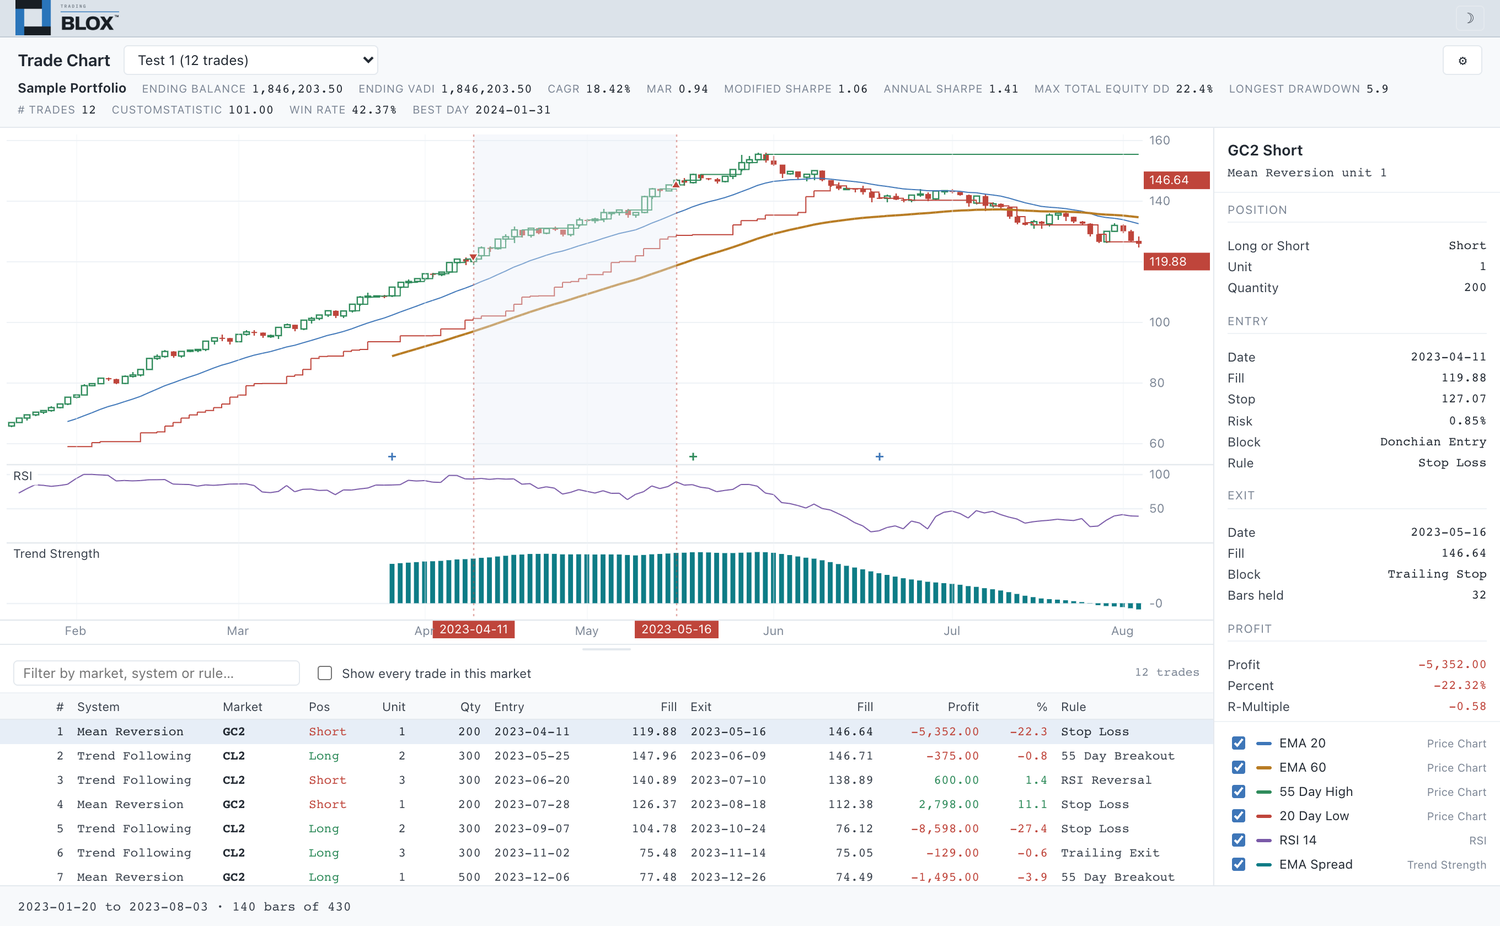1500x926 pixels.
Task: Open chart settings gear icon
Action: pos(1462,61)
